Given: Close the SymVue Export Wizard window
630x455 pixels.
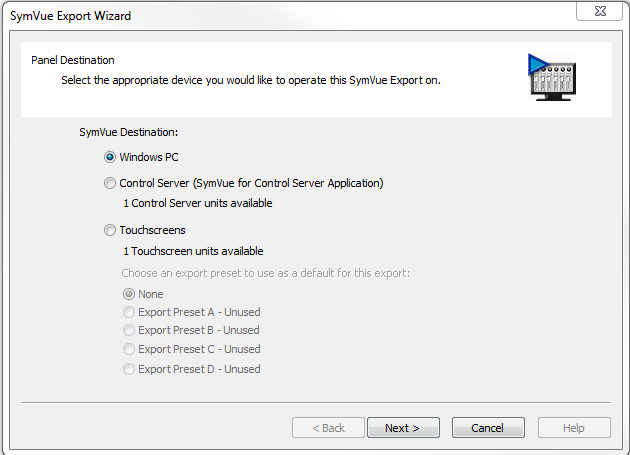Looking at the screenshot, I should pyautogui.click(x=599, y=11).
